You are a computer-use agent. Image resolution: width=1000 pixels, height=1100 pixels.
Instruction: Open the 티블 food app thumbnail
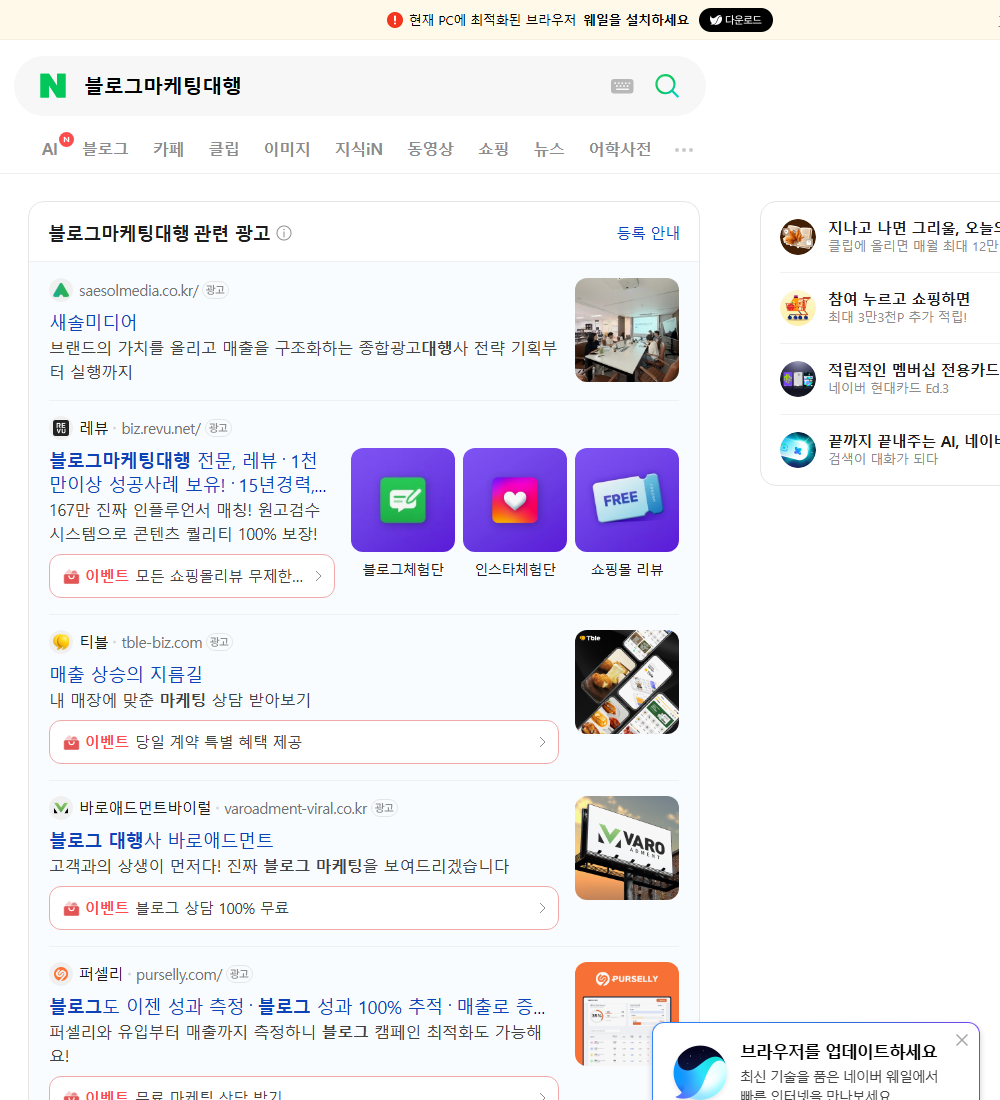tap(627, 682)
